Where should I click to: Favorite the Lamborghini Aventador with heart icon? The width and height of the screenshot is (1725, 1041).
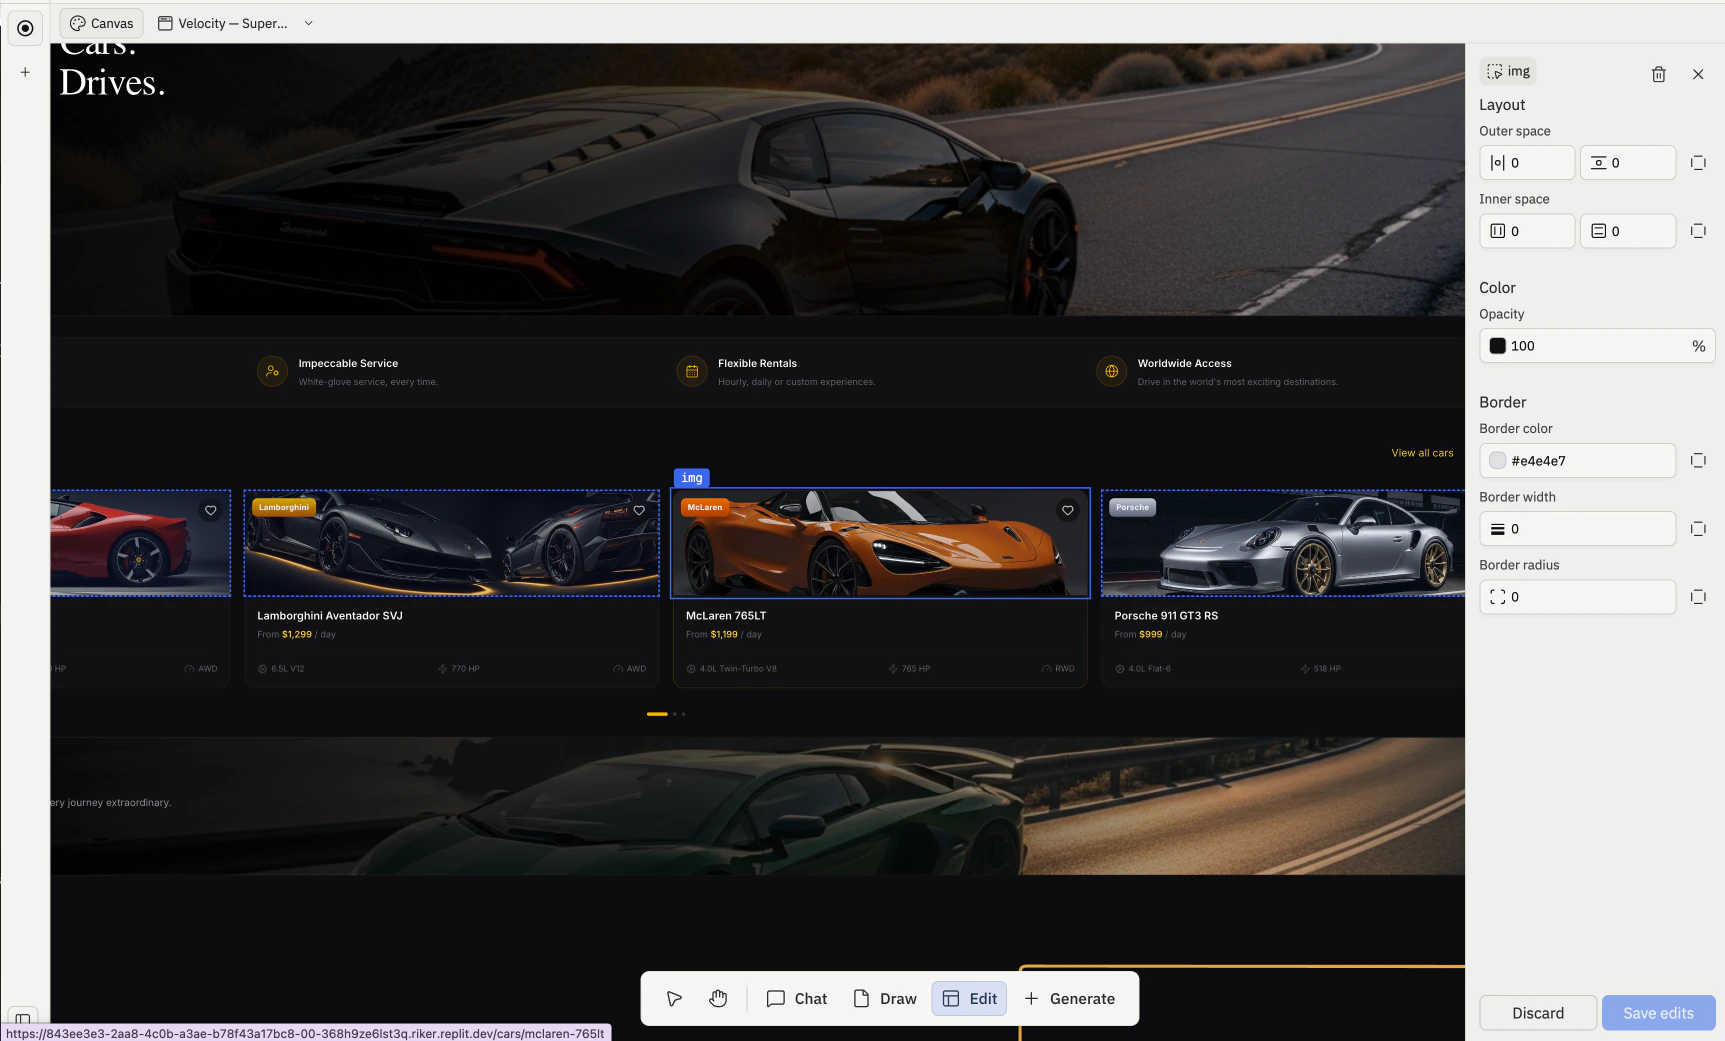(x=639, y=510)
